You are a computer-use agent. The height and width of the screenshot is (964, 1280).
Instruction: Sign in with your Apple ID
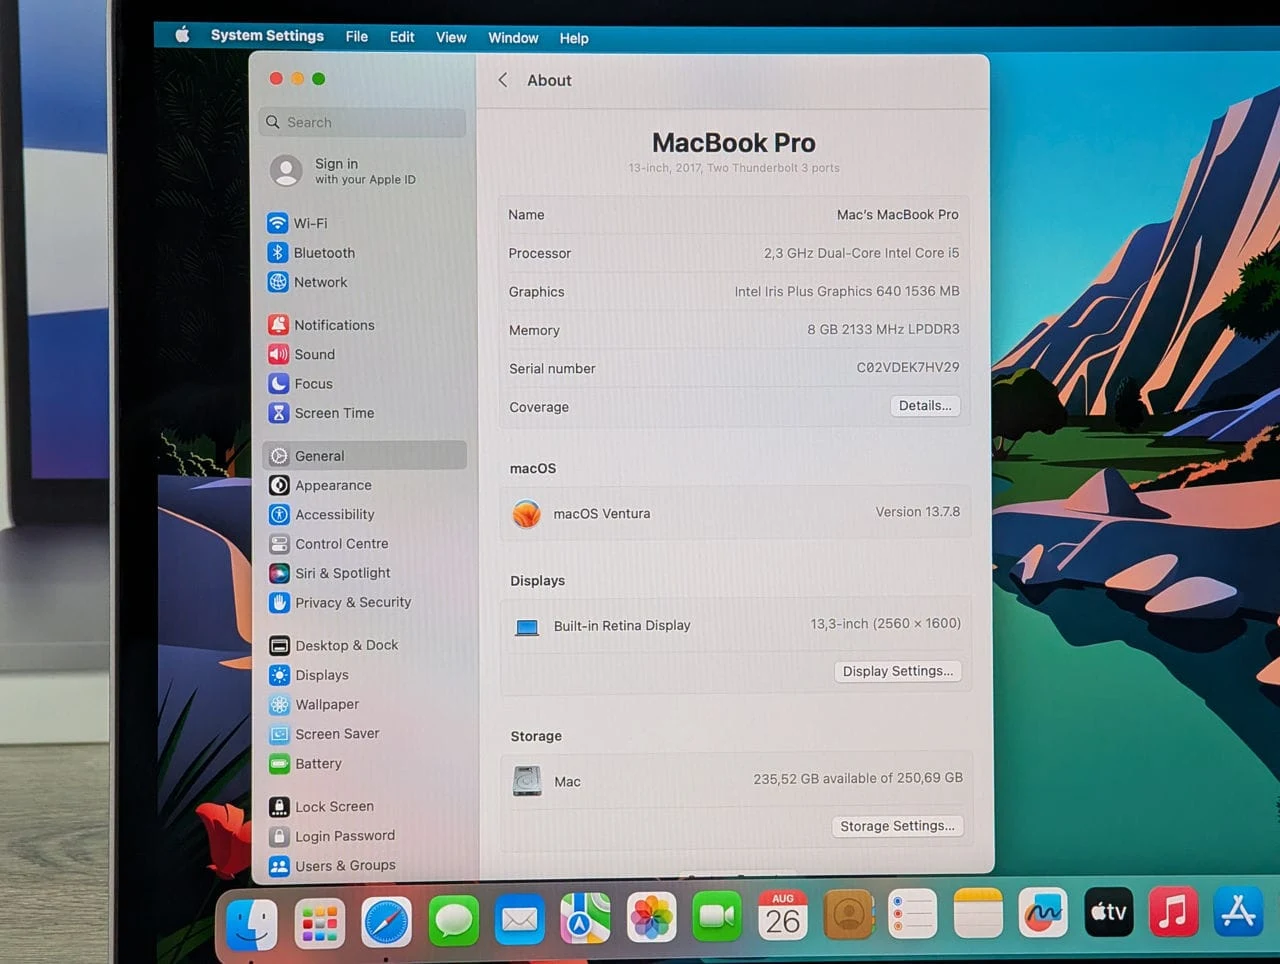(x=344, y=171)
